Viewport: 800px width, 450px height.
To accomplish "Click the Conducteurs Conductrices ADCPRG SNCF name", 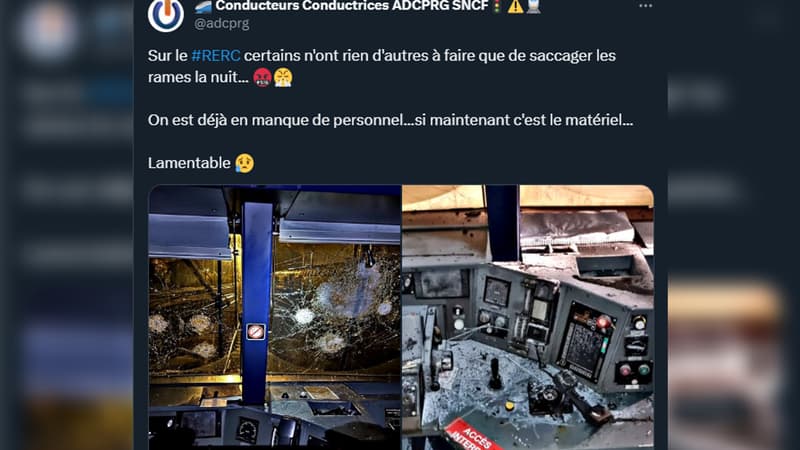I will point(352,6).
